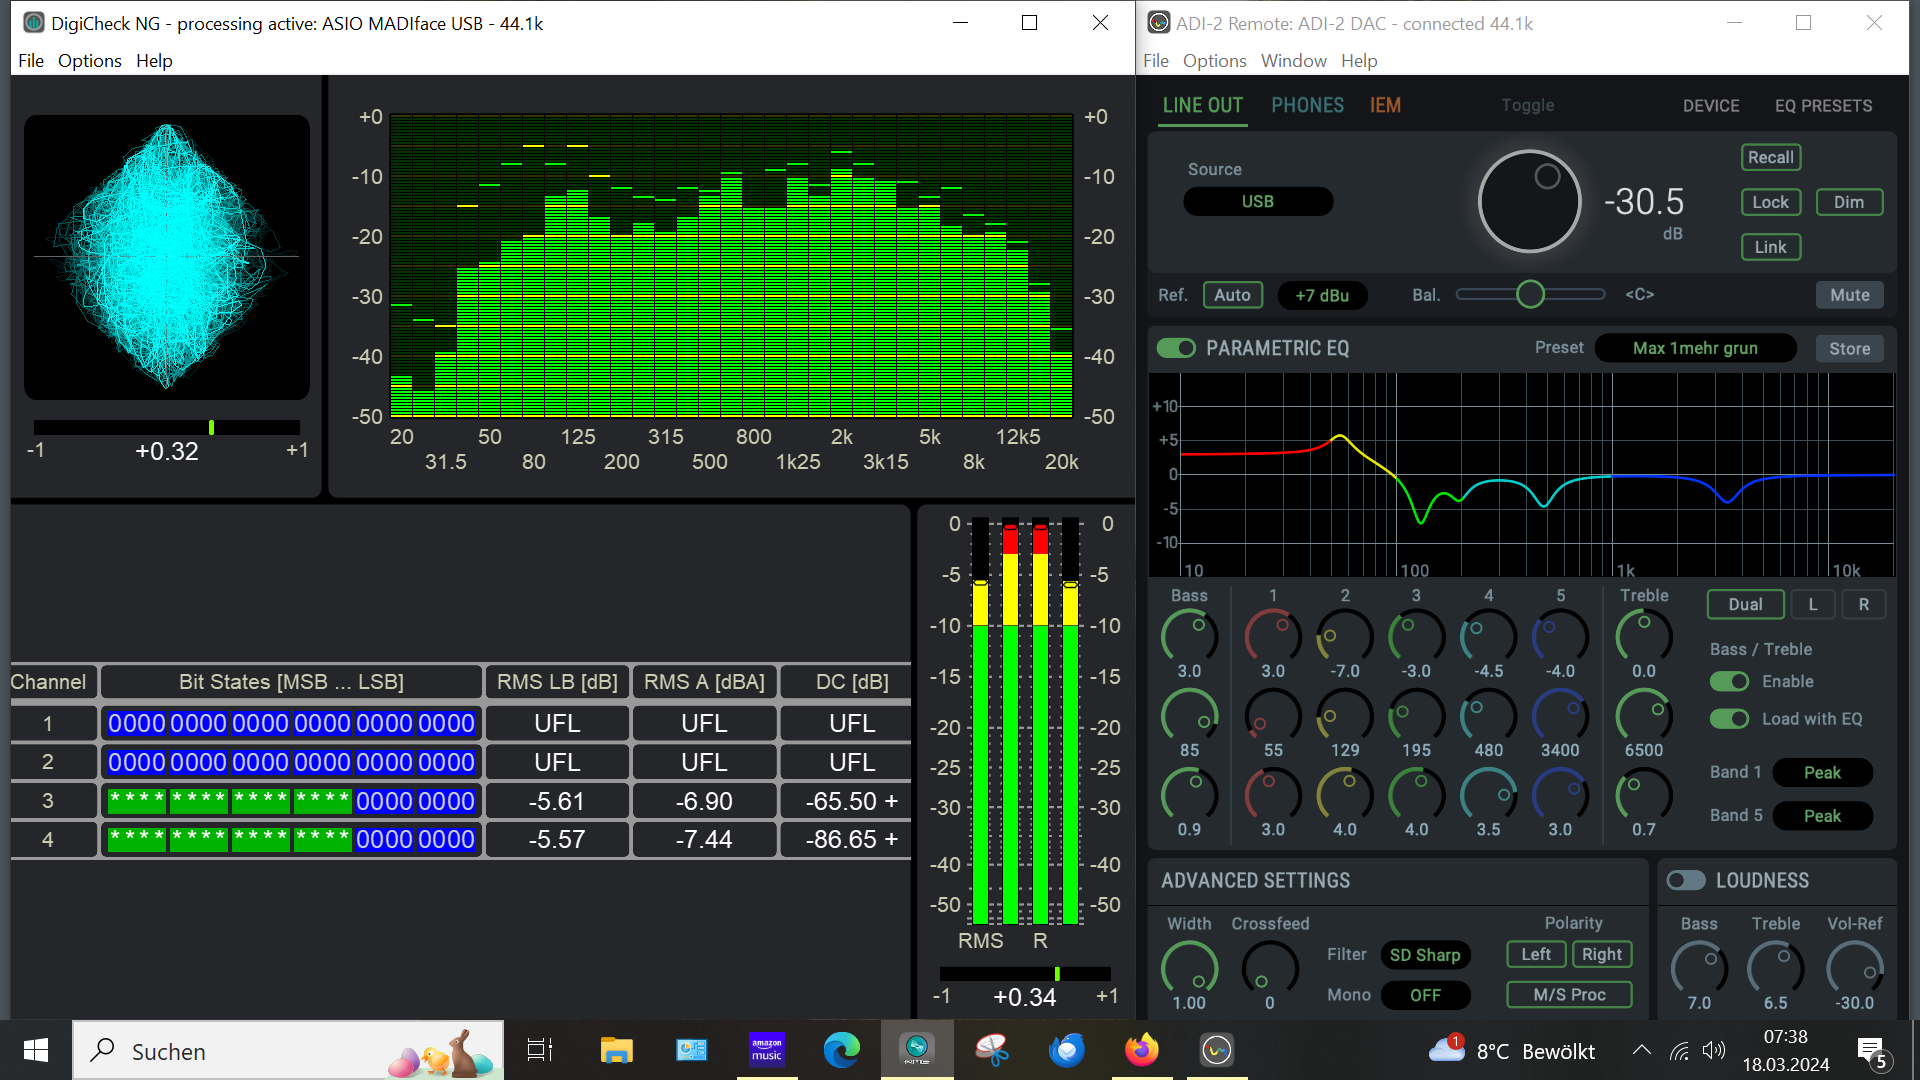1920x1080 pixels.
Task: Click the Link button
Action: 1771,247
